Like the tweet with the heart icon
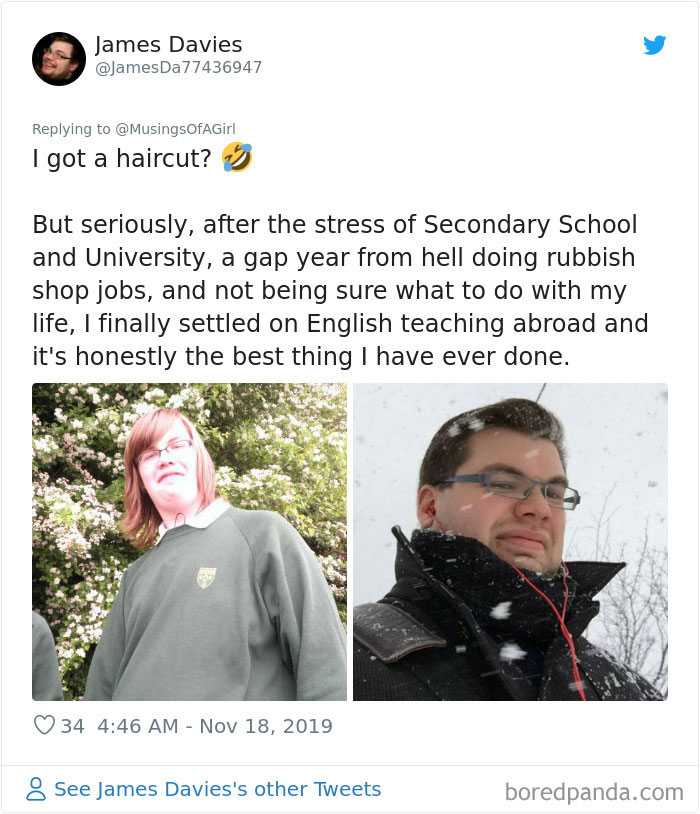 click(x=44, y=725)
